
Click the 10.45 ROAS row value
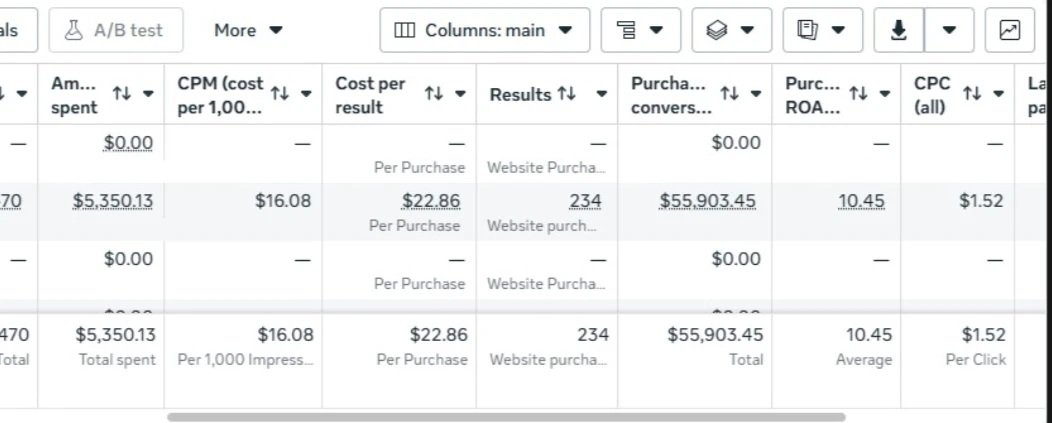[x=861, y=201]
